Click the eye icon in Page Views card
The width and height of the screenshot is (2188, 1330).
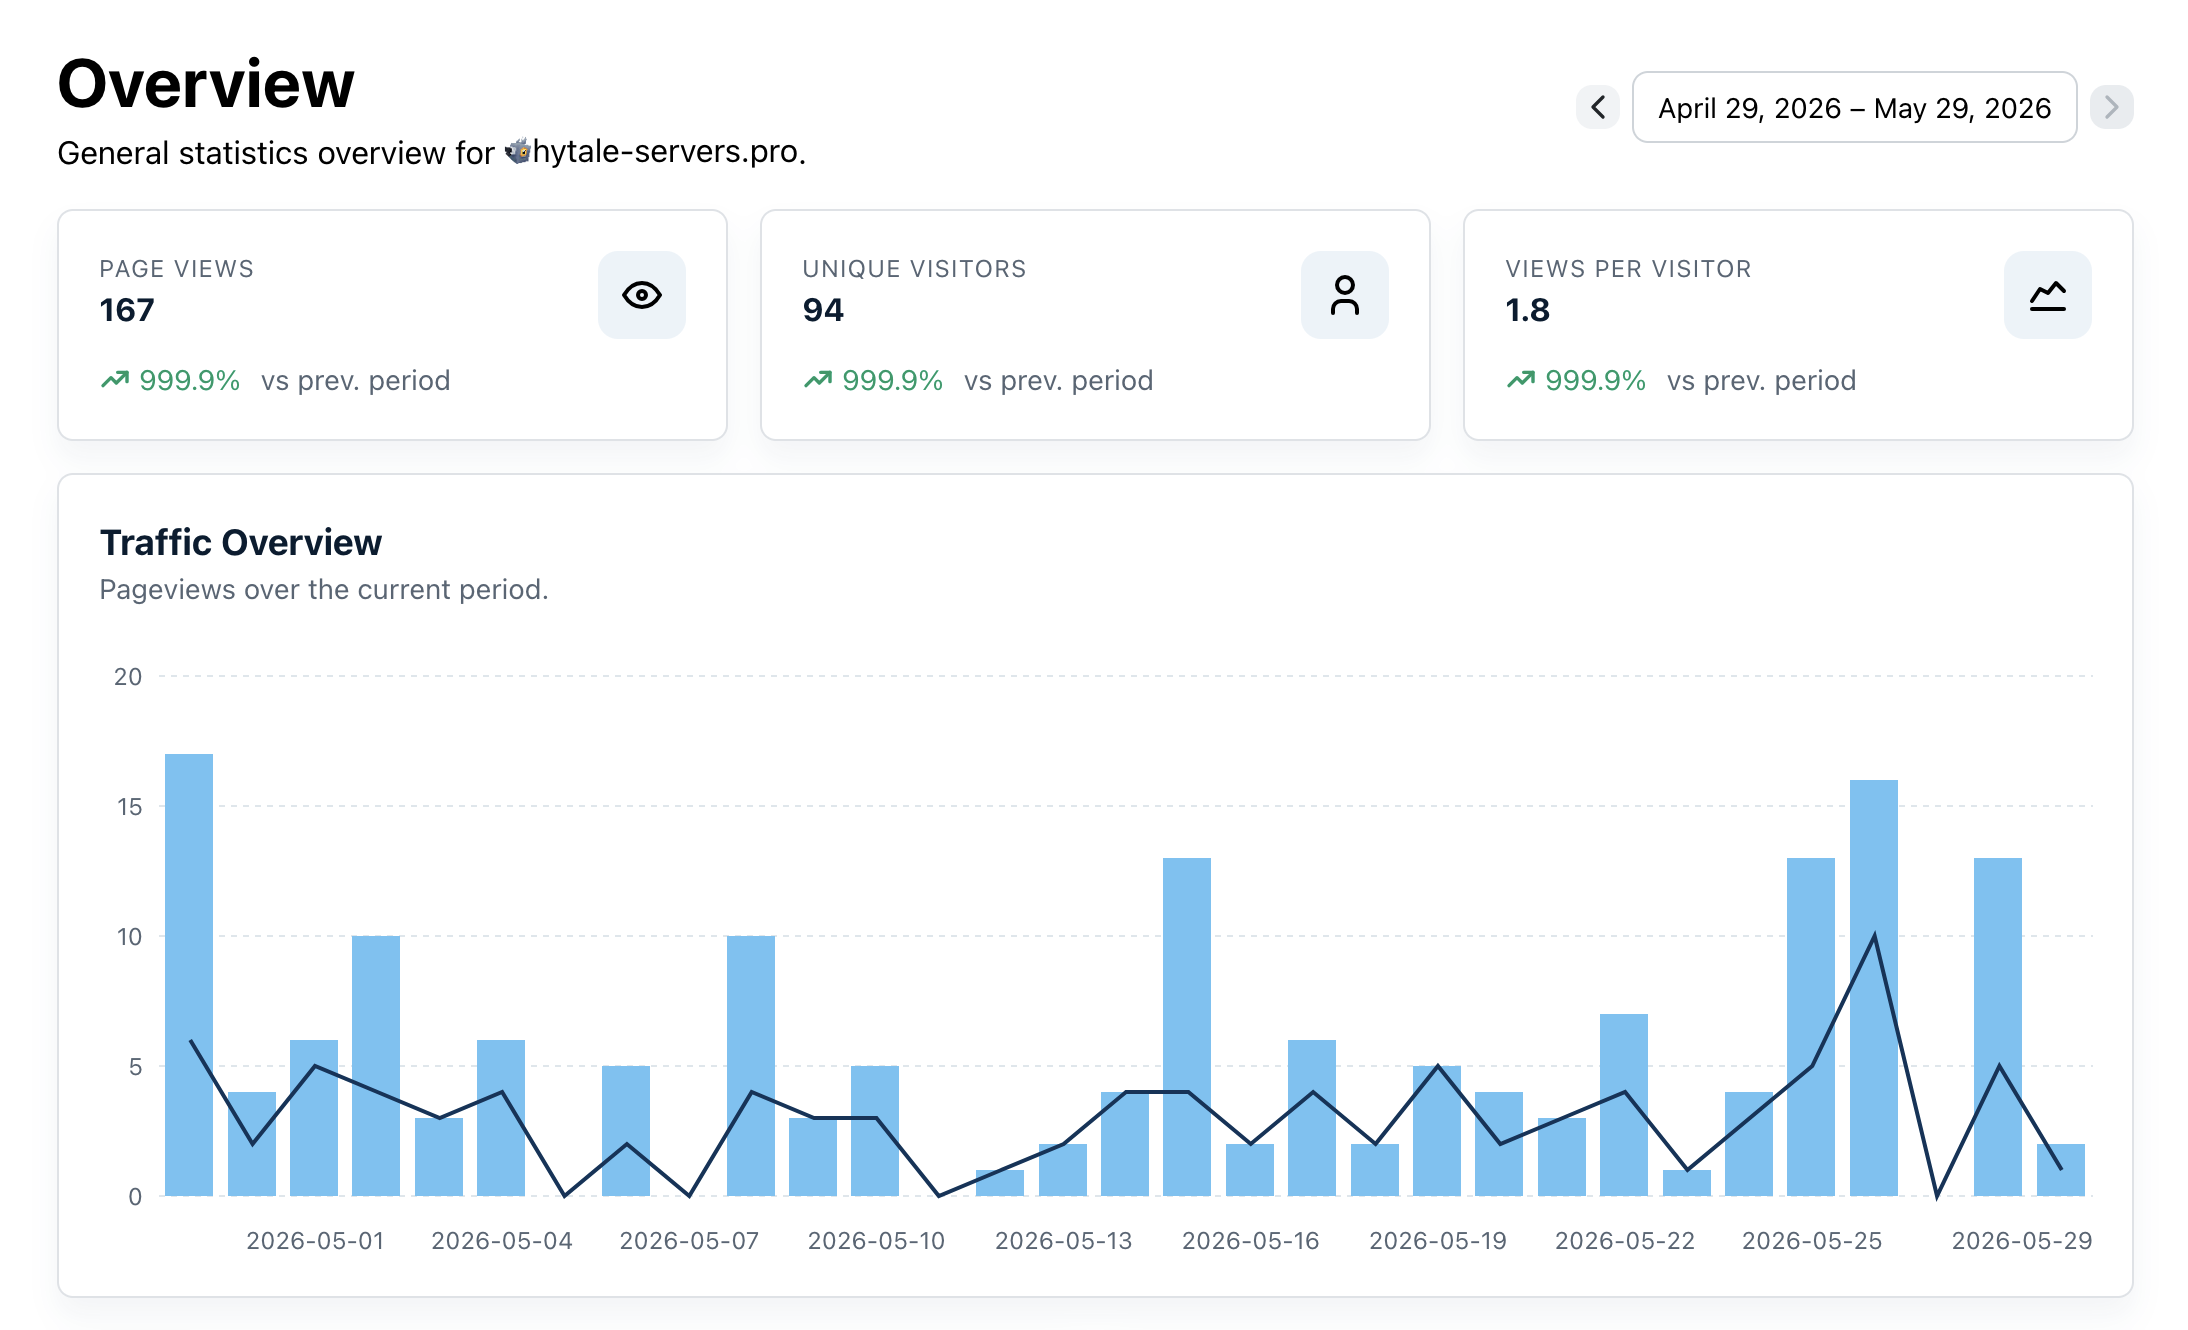[x=642, y=295]
